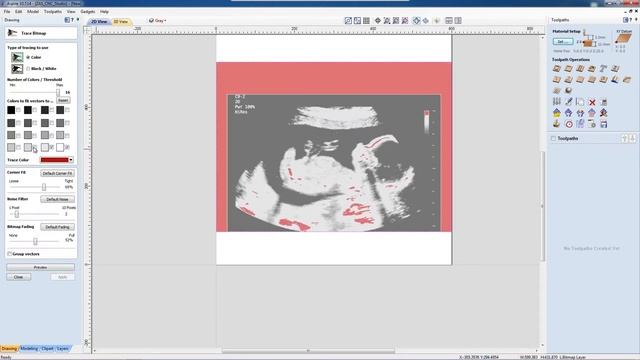
Task: Switch to the 2D View tab
Action: coord(99,21)
